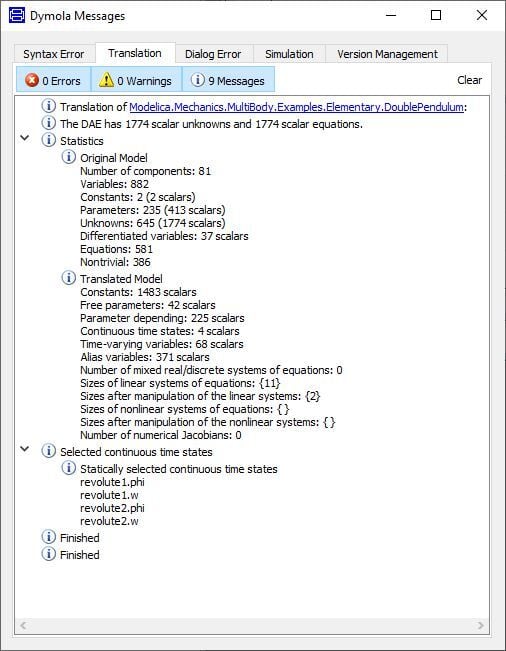506x651 pixels.
Task: Select state 'revolute2.phi'
Action: coord(112,508)
